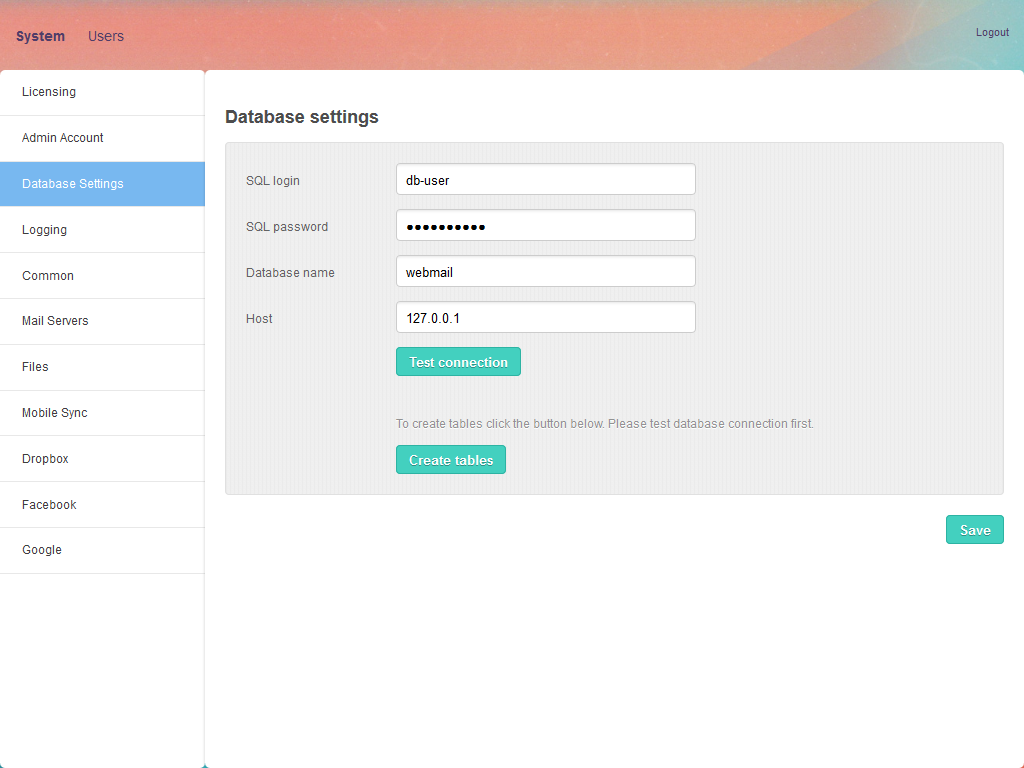Switch to the Files settings

pyautogui.click(x=36, y=367)
